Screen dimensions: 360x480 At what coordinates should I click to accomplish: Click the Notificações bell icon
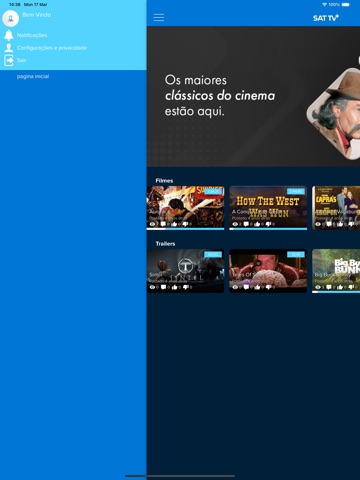tap(9, 35)
